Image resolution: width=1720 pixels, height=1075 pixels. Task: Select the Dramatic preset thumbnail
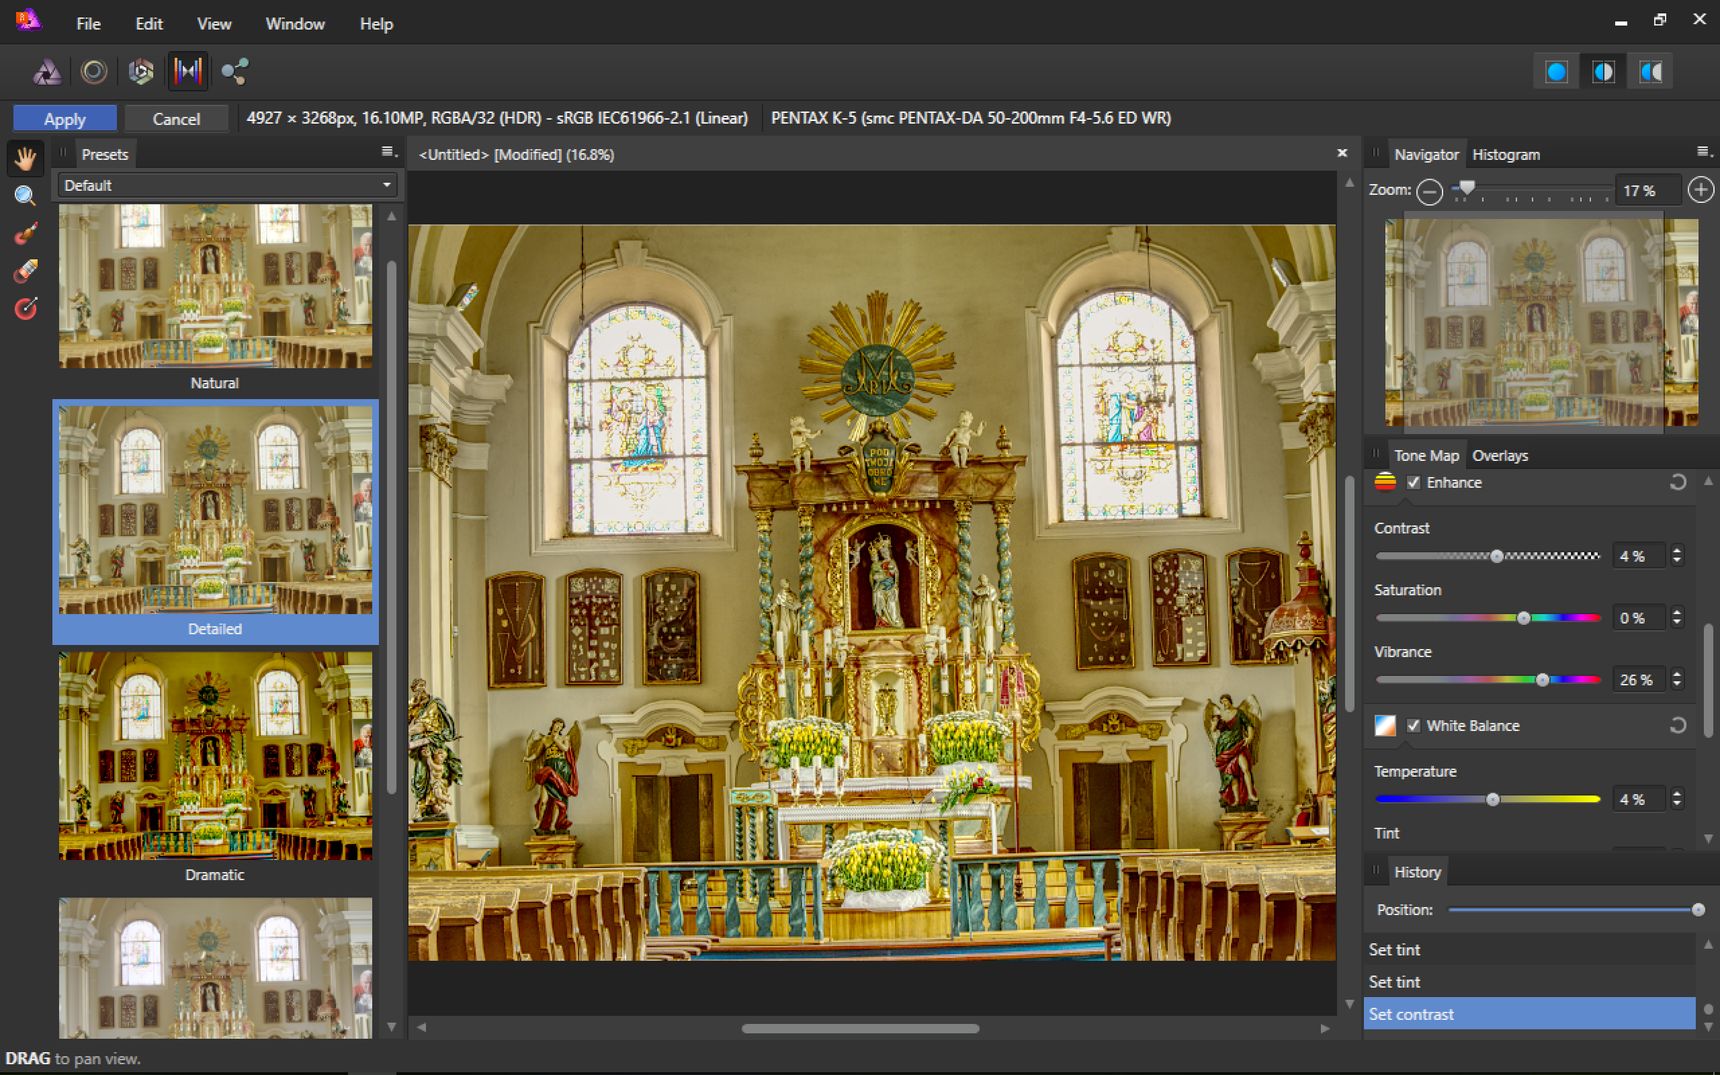pos(215,756)
